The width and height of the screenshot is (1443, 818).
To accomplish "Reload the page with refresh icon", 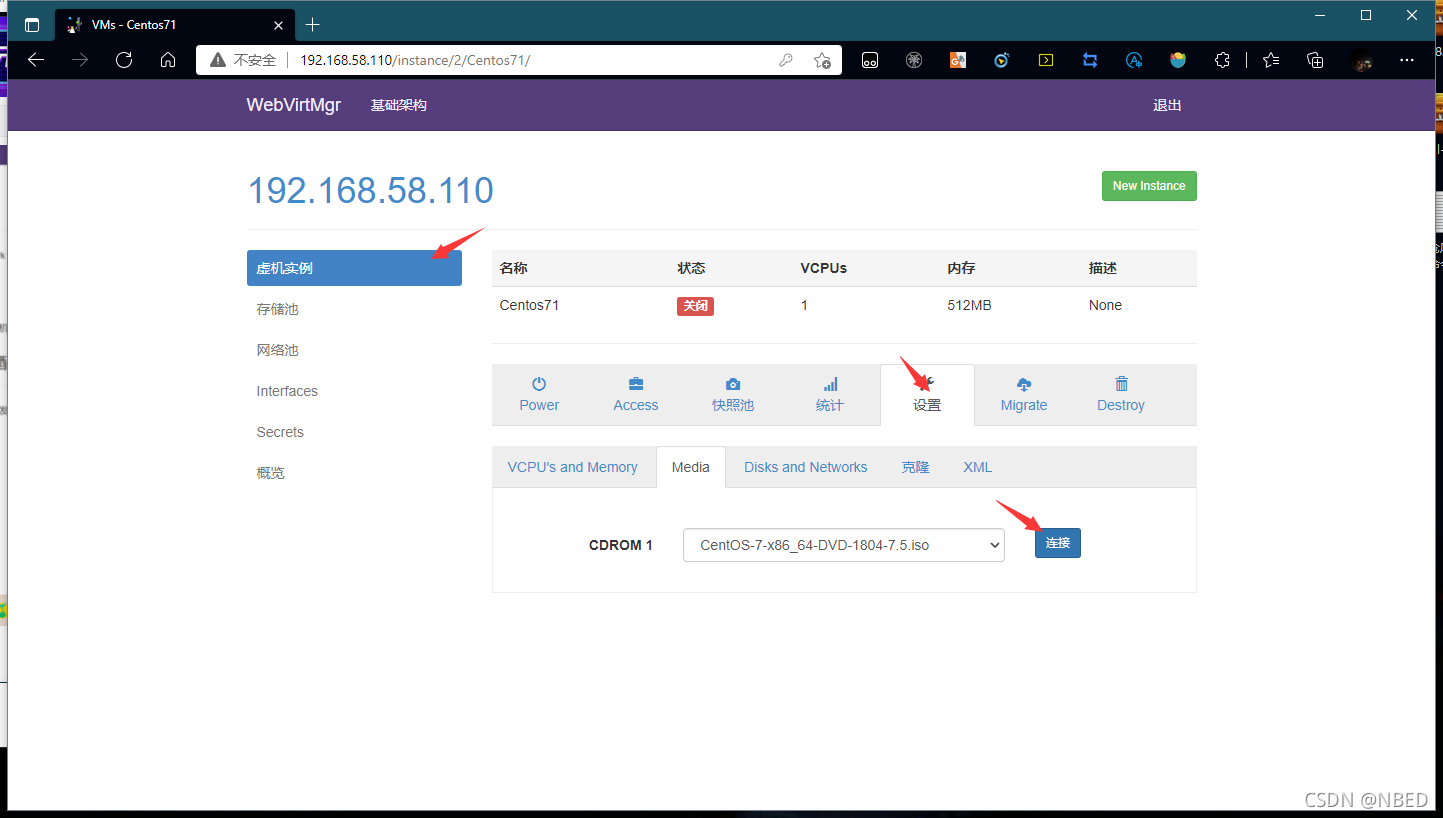I will click(x=124, y=60).
